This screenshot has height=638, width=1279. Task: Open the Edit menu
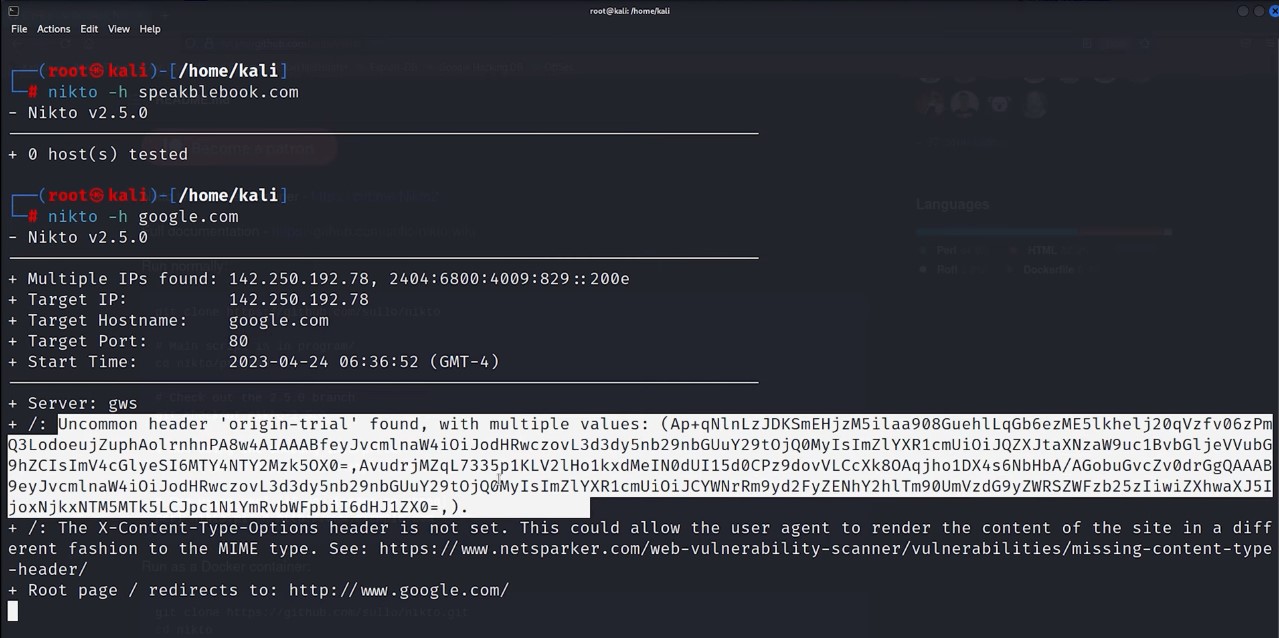coord(89,29)
